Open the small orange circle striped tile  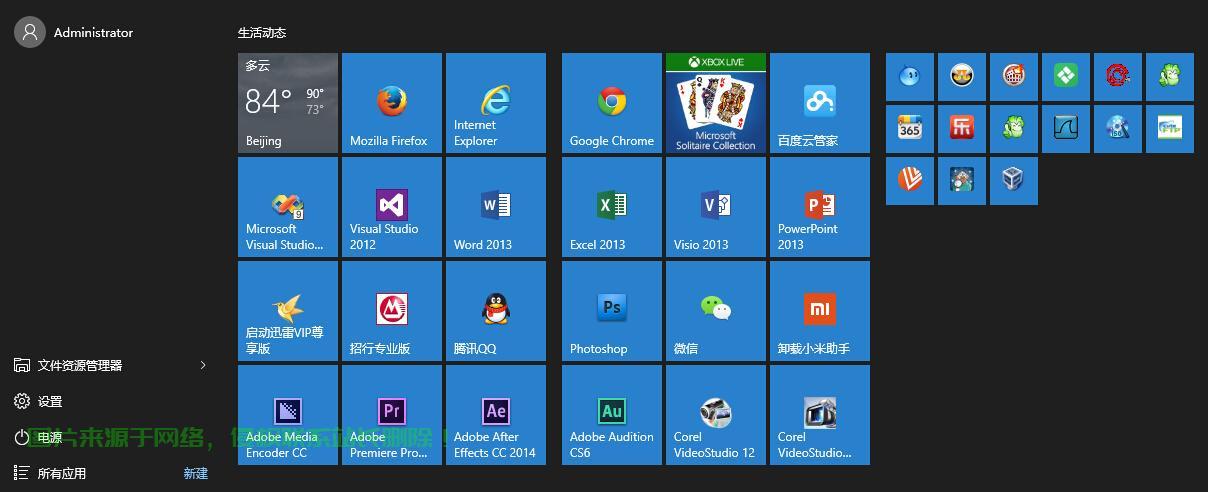pos(910,181)
